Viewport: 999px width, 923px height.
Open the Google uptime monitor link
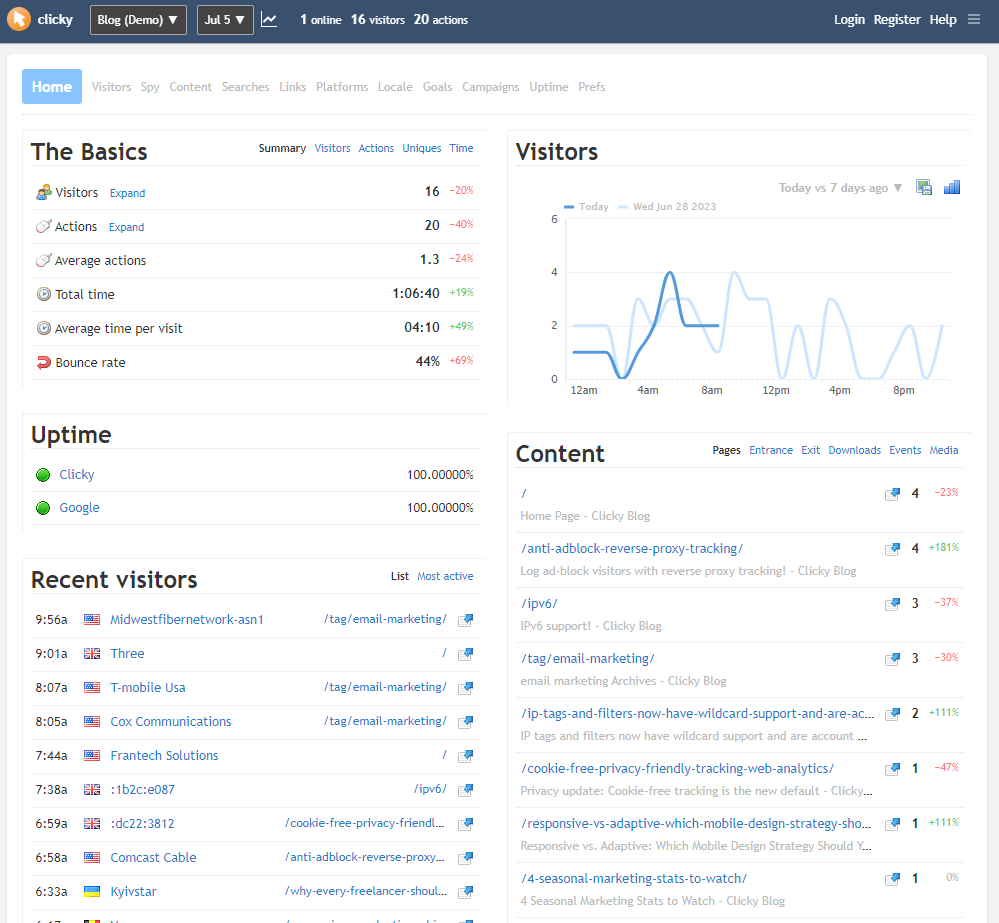pyautogui.click(x=79, y=508)
